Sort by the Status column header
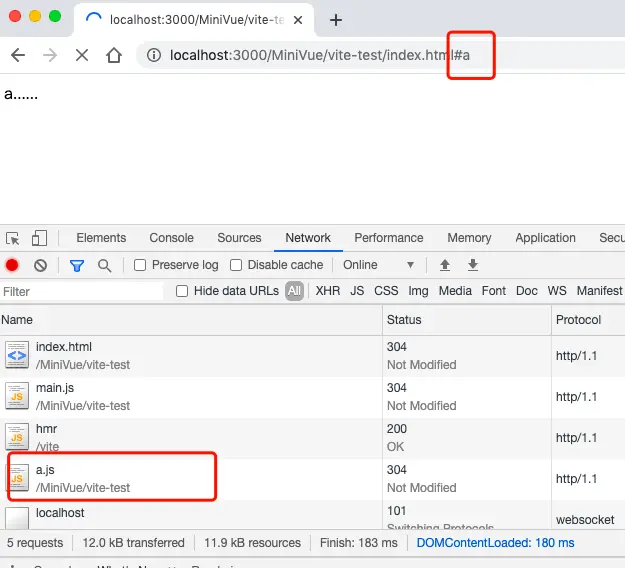Image resolution: width=625 pixels, height=568 pixels. point(467,320)
